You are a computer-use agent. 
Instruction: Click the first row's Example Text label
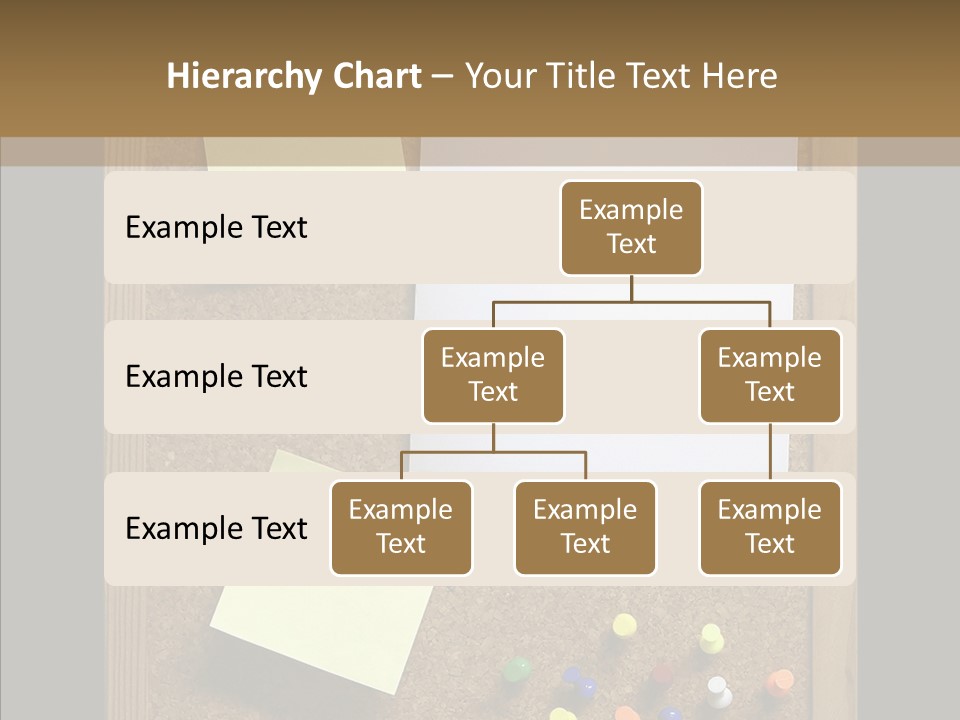pyautogui.click(x=216, y=228)
